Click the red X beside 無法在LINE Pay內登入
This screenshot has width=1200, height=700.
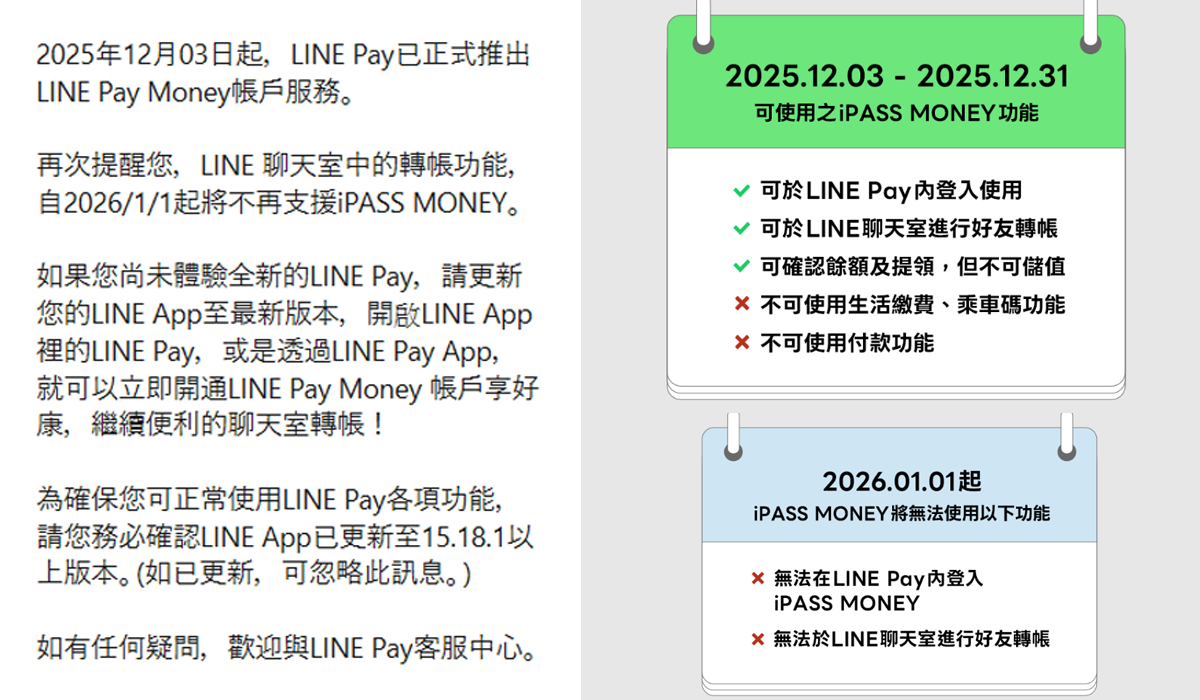758,578
